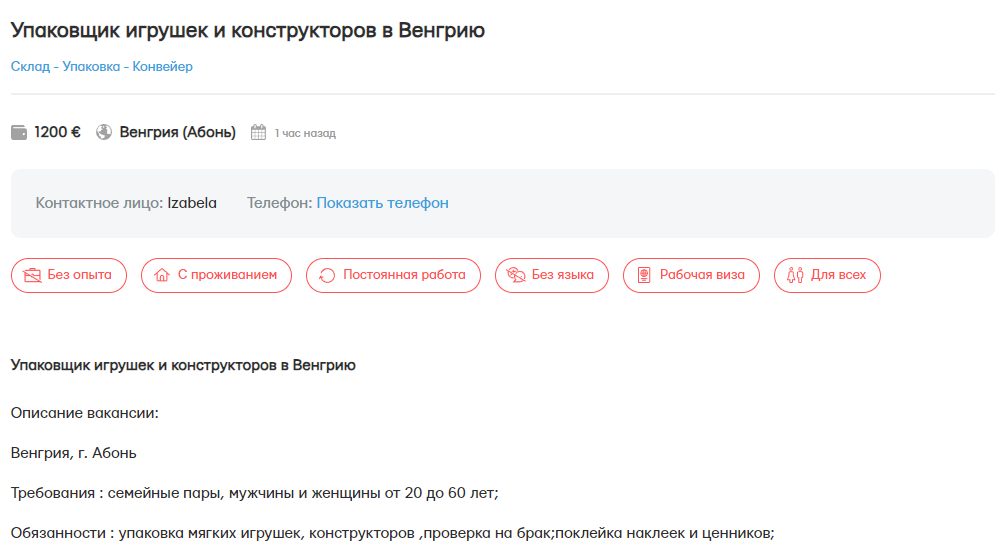Click the crossed-out icon in Без языка tag

tap(516, 275)
